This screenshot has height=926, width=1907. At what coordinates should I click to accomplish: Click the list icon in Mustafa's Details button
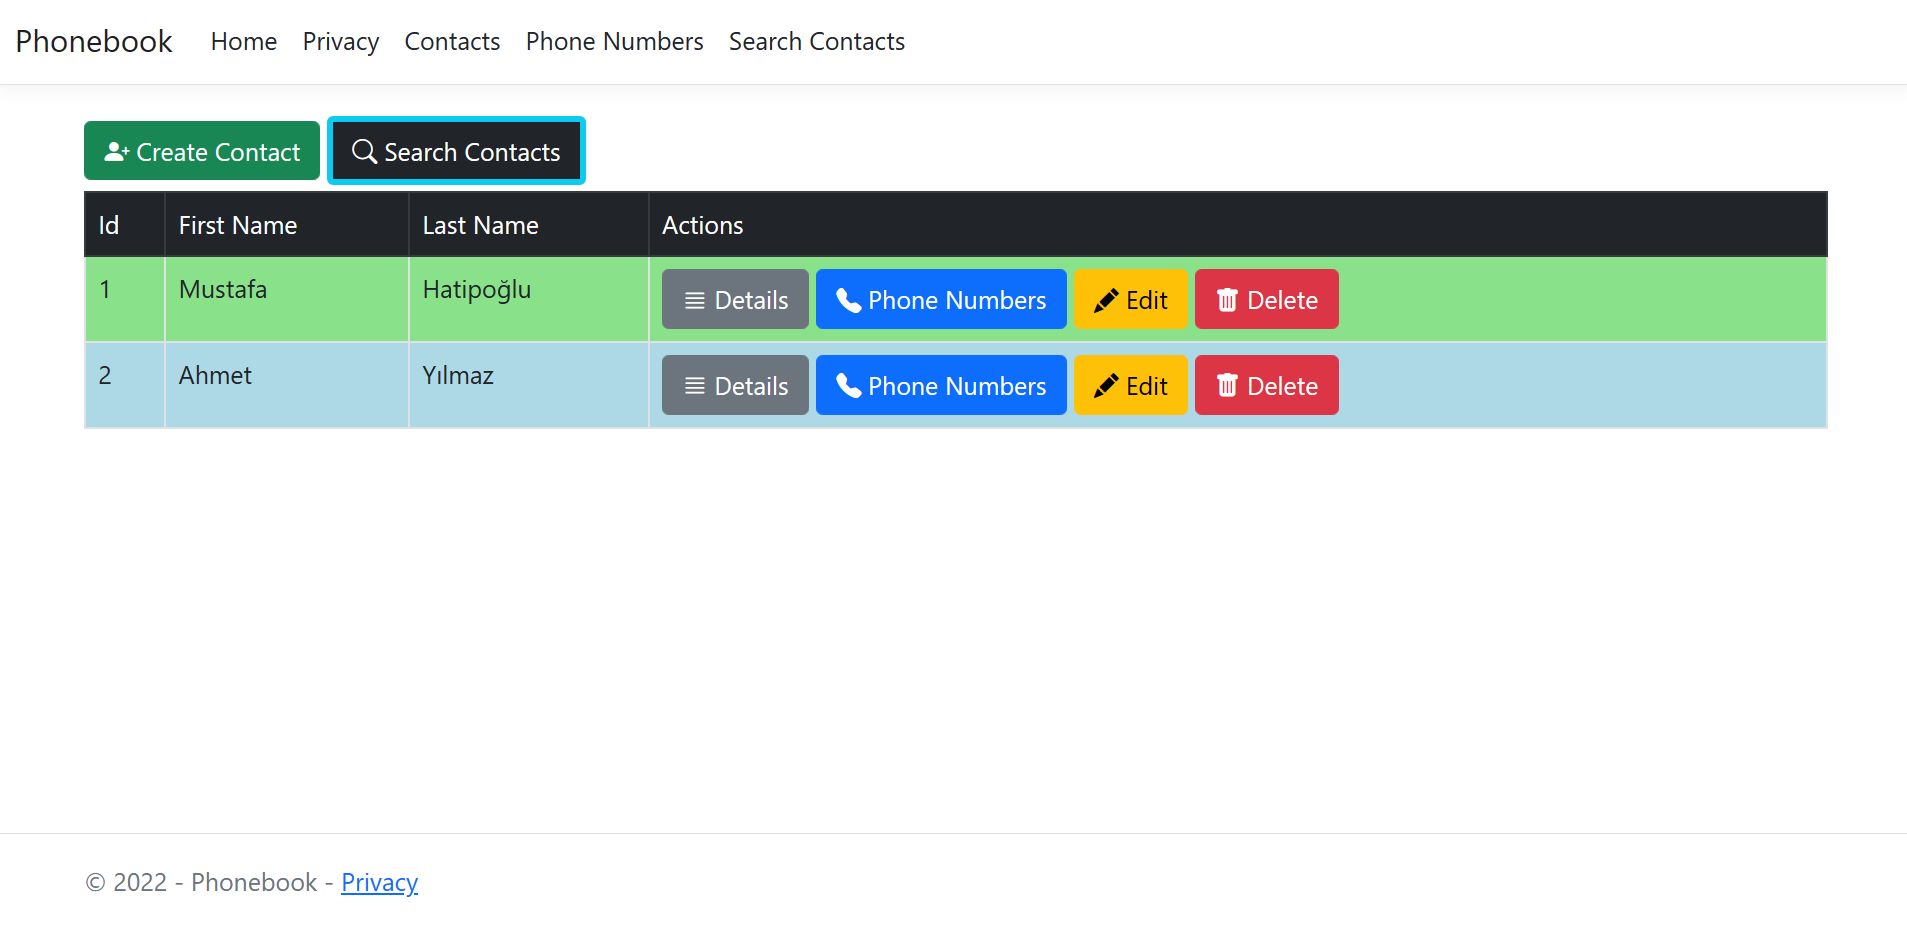click(x=695, y=300)
